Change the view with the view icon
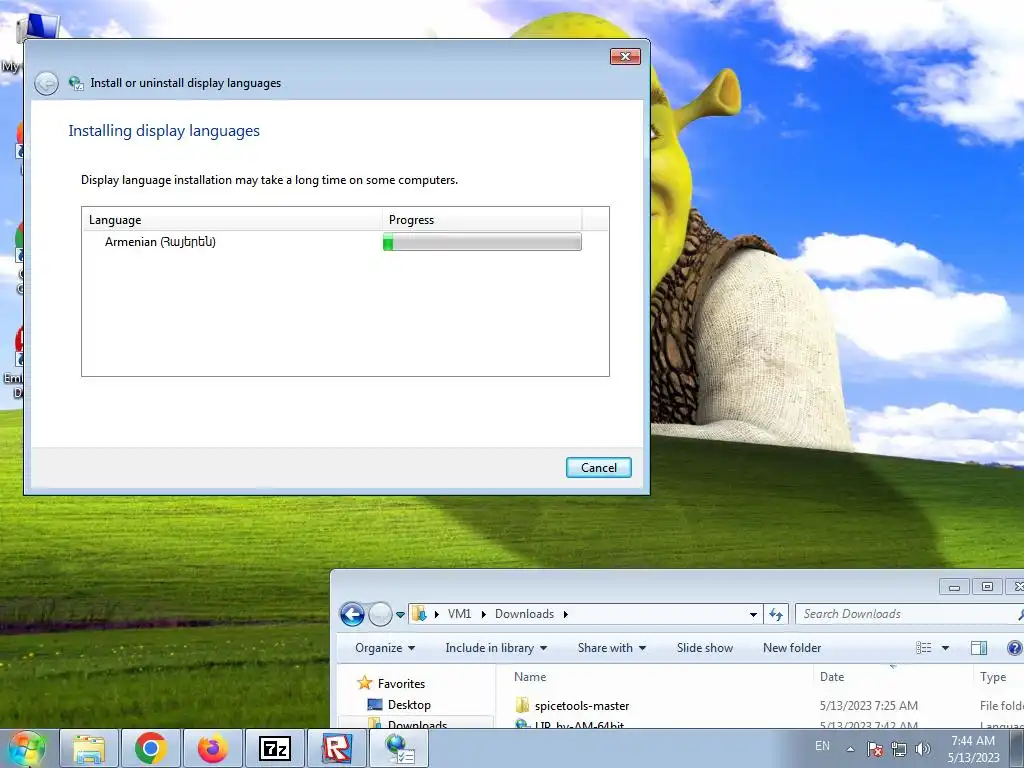The height and width of the screenshot is (768, 1024). click(923, 648)
